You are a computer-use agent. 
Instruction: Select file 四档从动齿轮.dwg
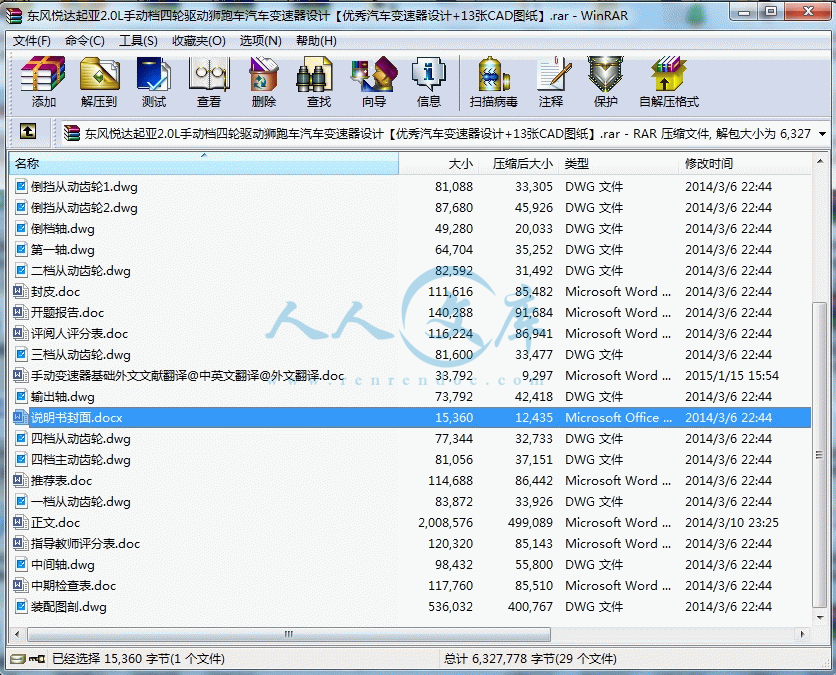coord(81,439)
